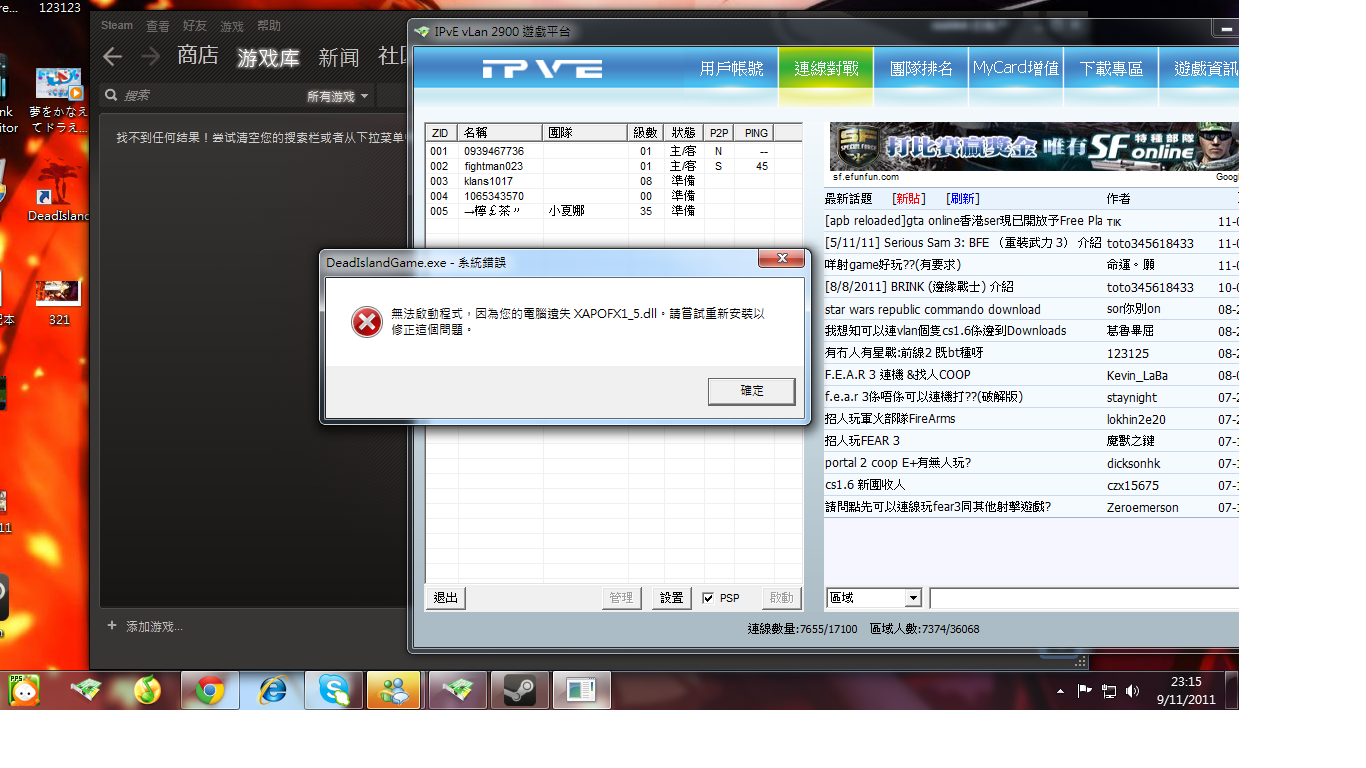Click the chat input field beside 區域

pos(1084,598)
